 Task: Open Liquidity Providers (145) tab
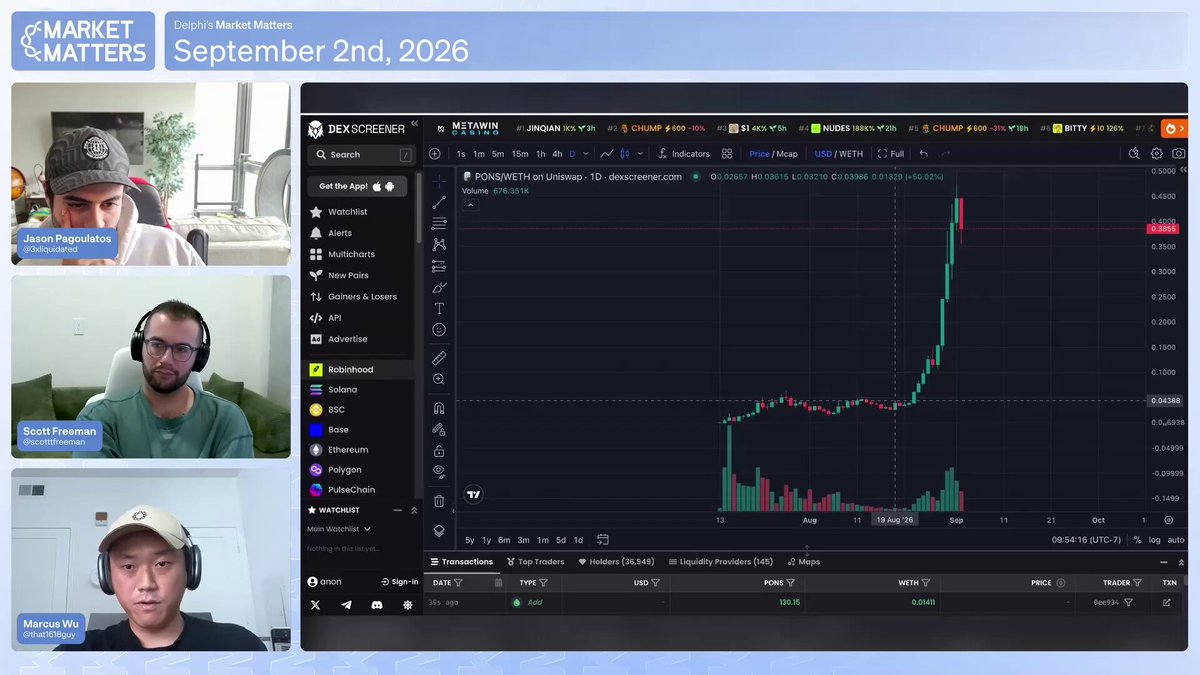pos(720,562)
